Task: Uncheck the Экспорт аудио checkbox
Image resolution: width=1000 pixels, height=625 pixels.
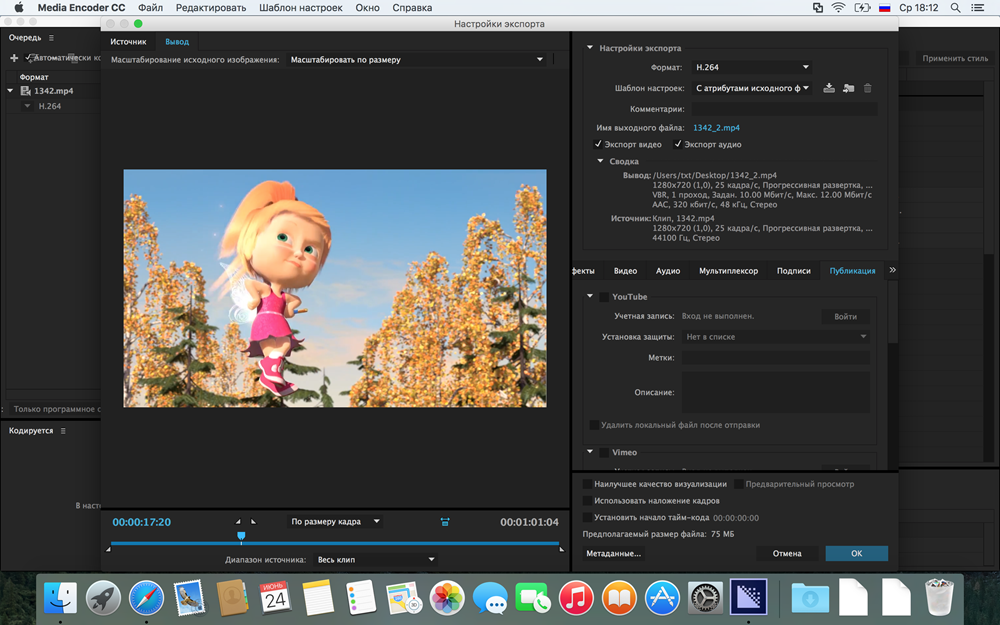Action: pos(678,145)
